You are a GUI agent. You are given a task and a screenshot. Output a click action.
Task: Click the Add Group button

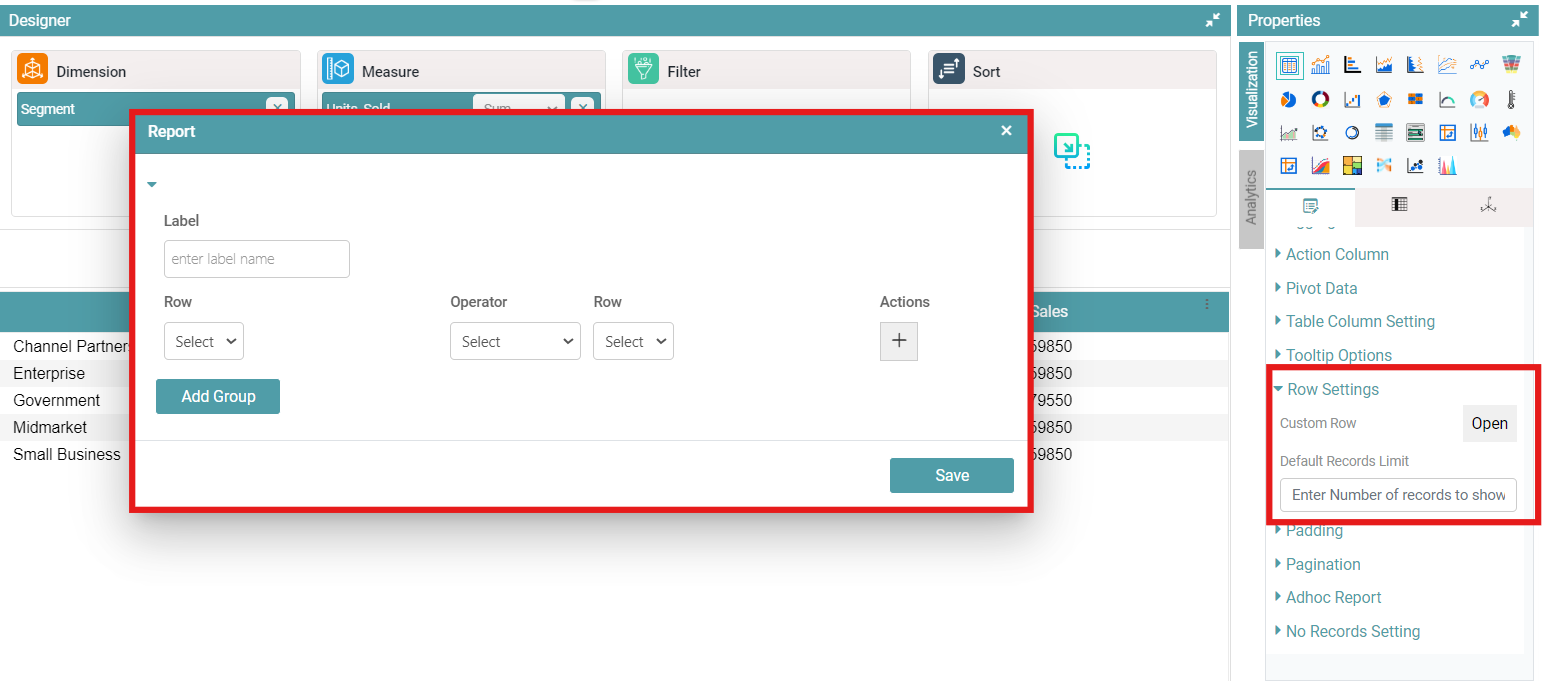(x=218, y=396)
